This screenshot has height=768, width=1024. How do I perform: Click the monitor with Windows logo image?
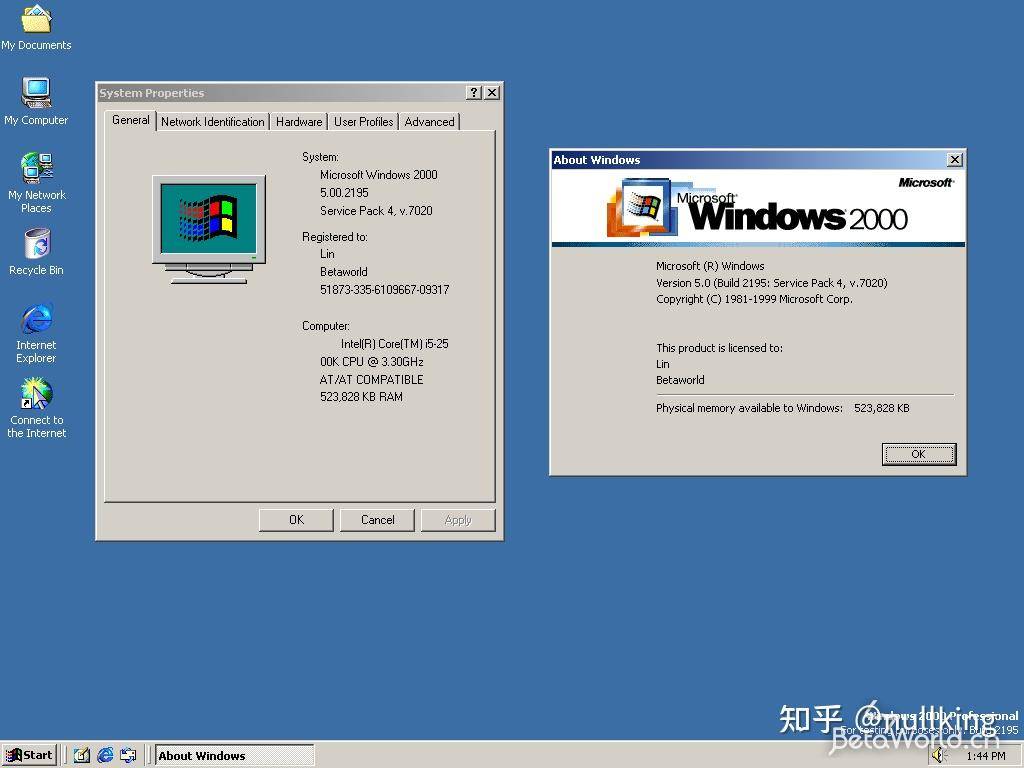tap(209, 229)
